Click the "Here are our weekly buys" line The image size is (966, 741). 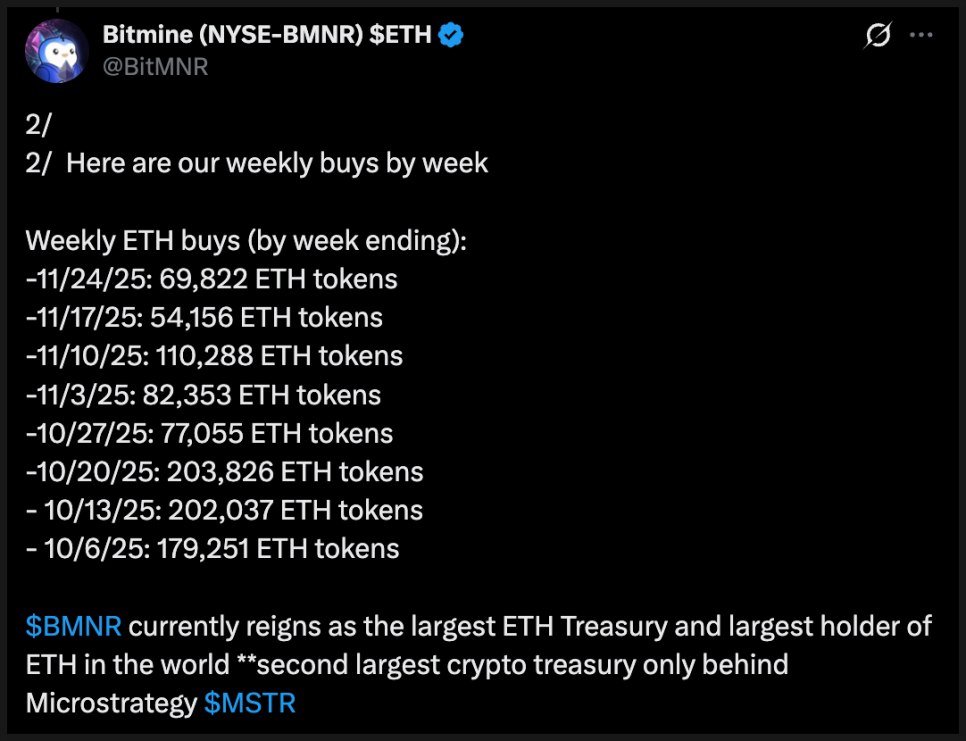(x=277, y=163)
